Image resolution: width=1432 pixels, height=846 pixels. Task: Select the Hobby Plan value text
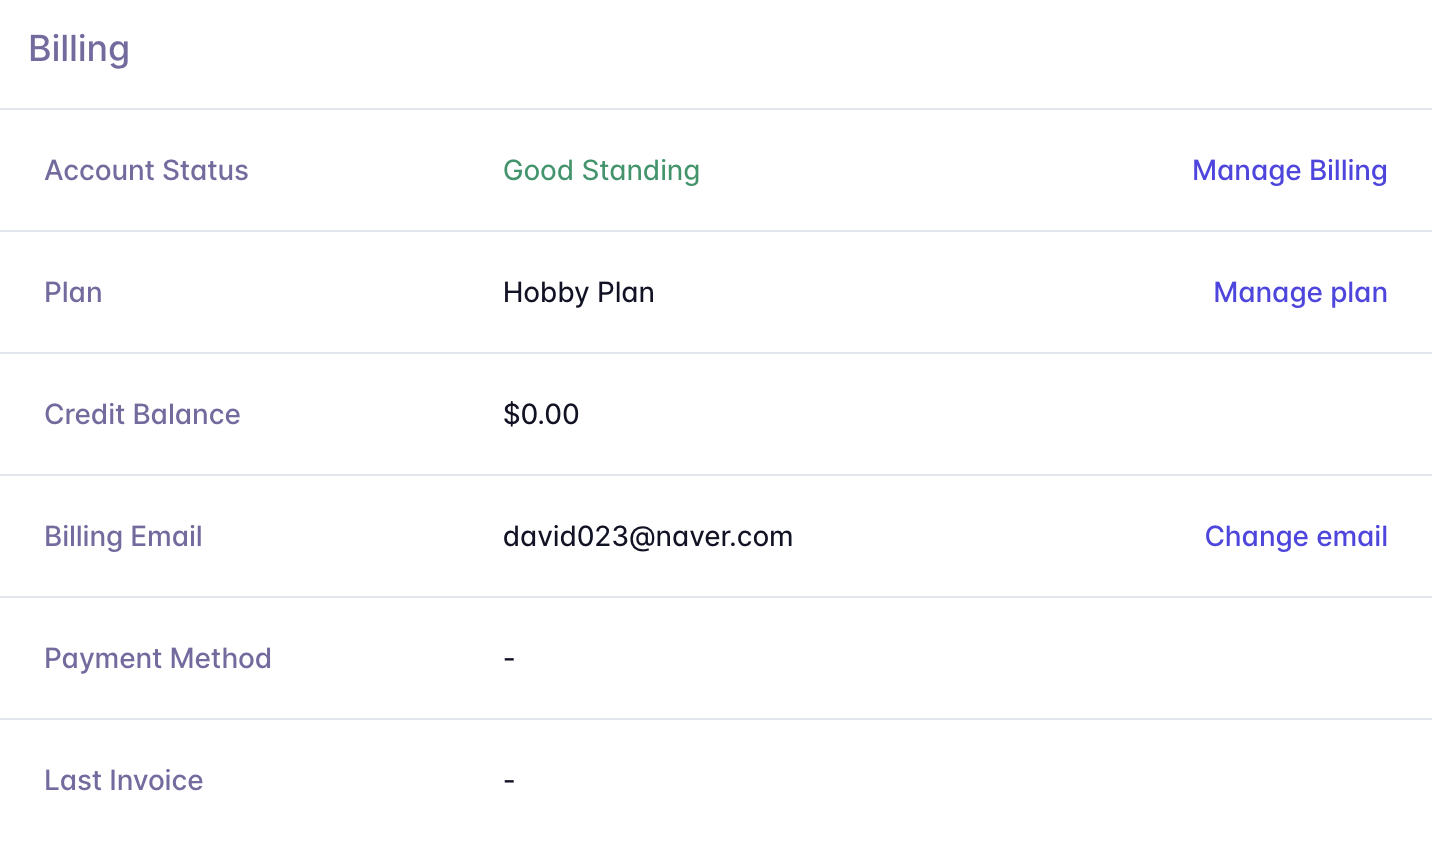click(578, 293)
